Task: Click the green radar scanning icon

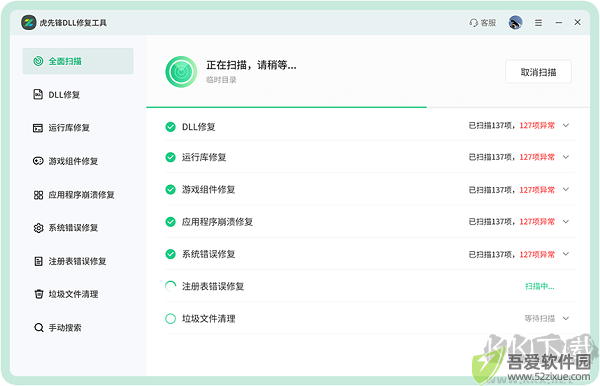Action: coord(181,72)
